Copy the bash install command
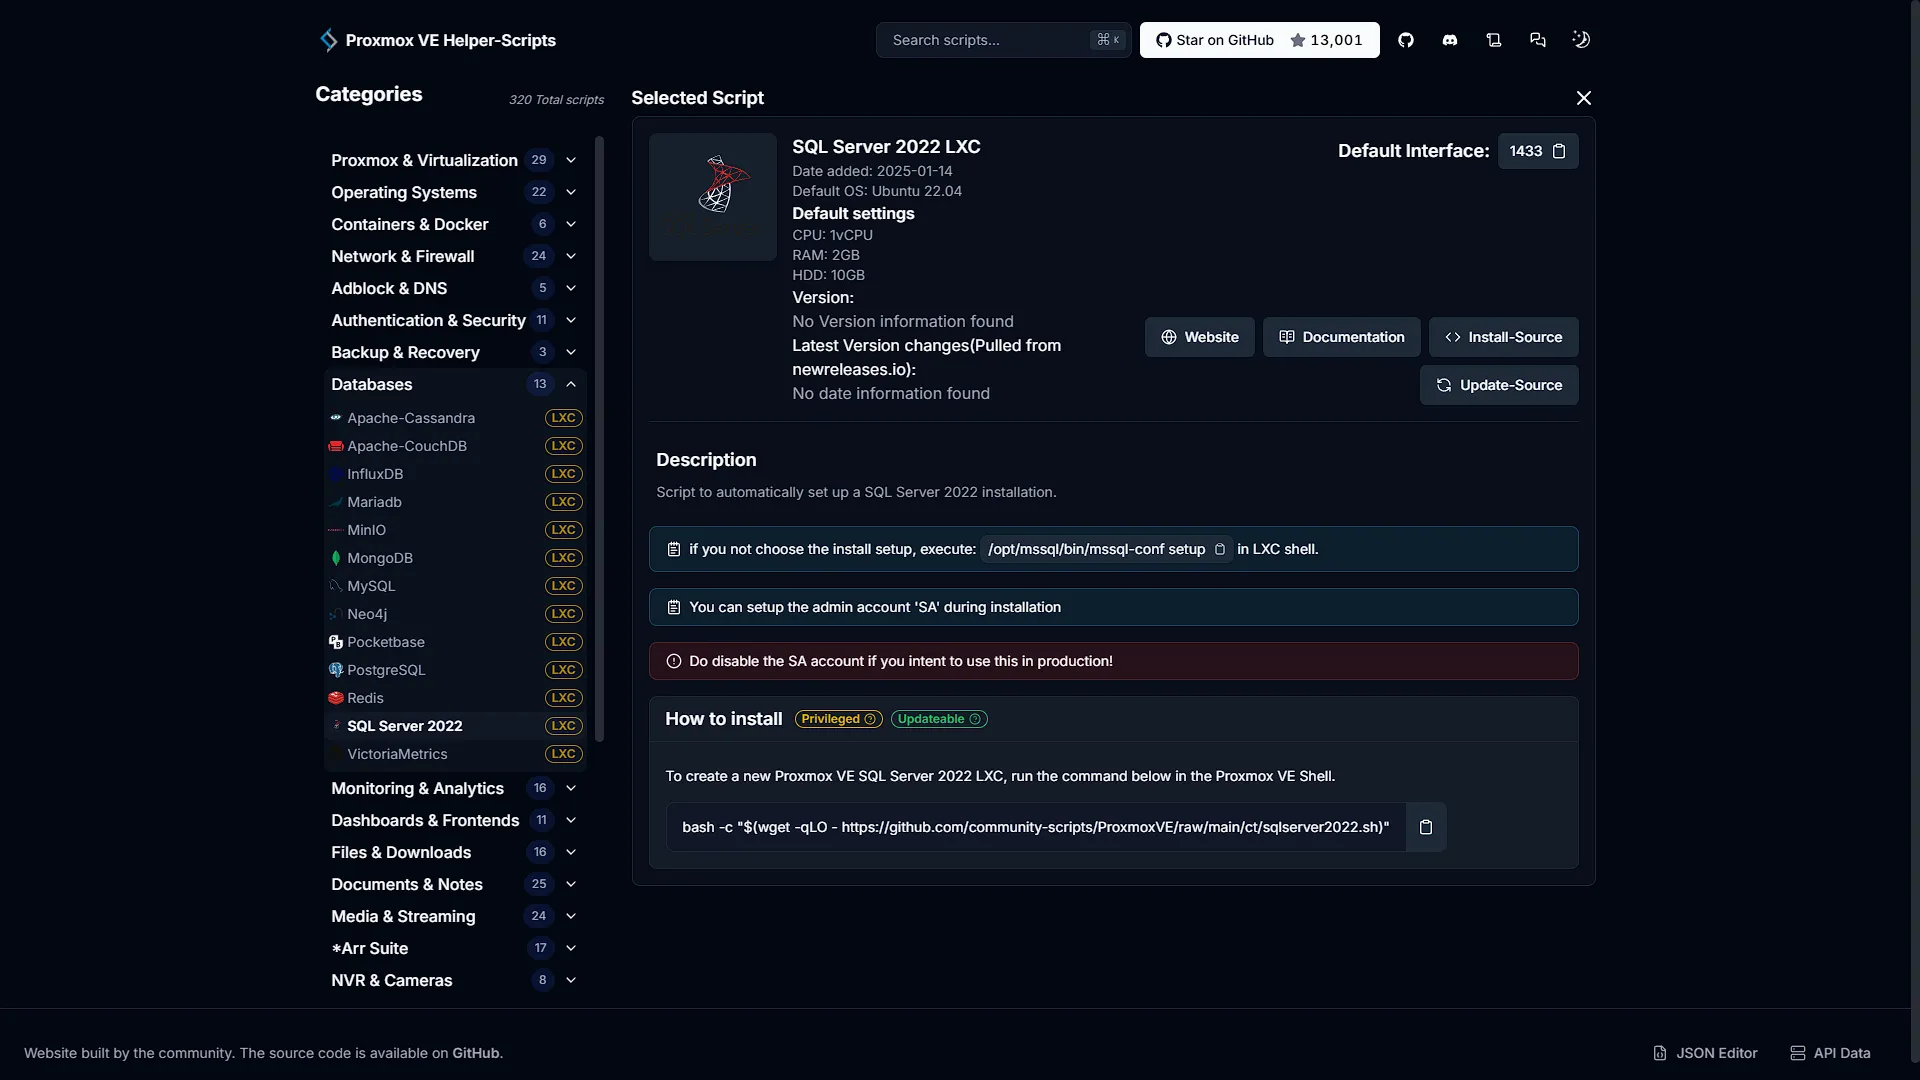Screen dimensions: 1920x1080 (x=1426, y=827)
